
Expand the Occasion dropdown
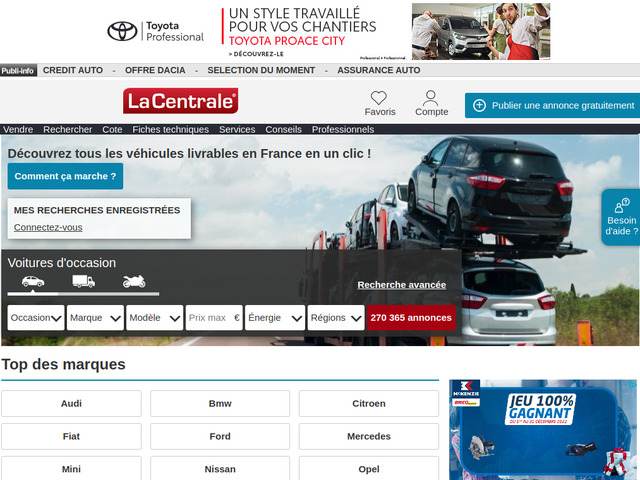point(36,318)
